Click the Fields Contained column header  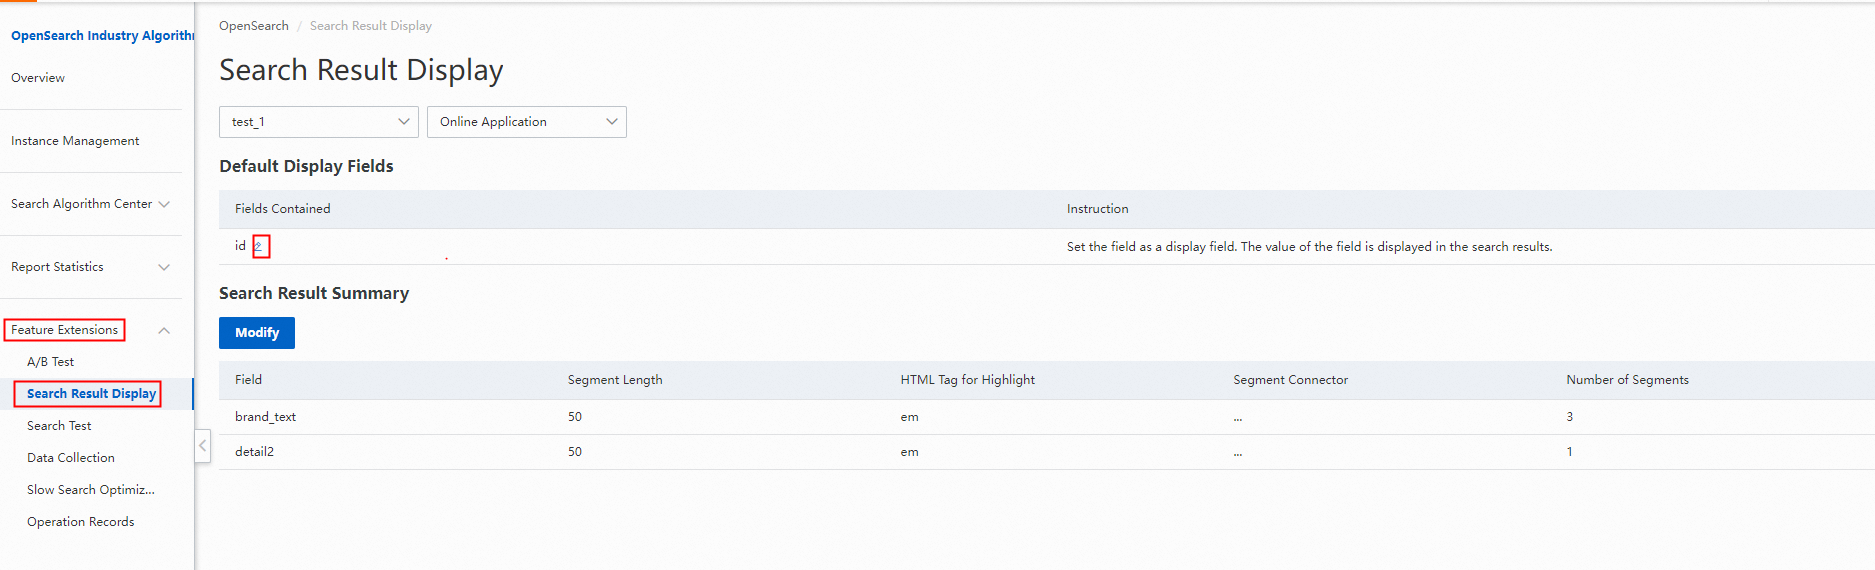pyautogui.click(x=282, y=209)
